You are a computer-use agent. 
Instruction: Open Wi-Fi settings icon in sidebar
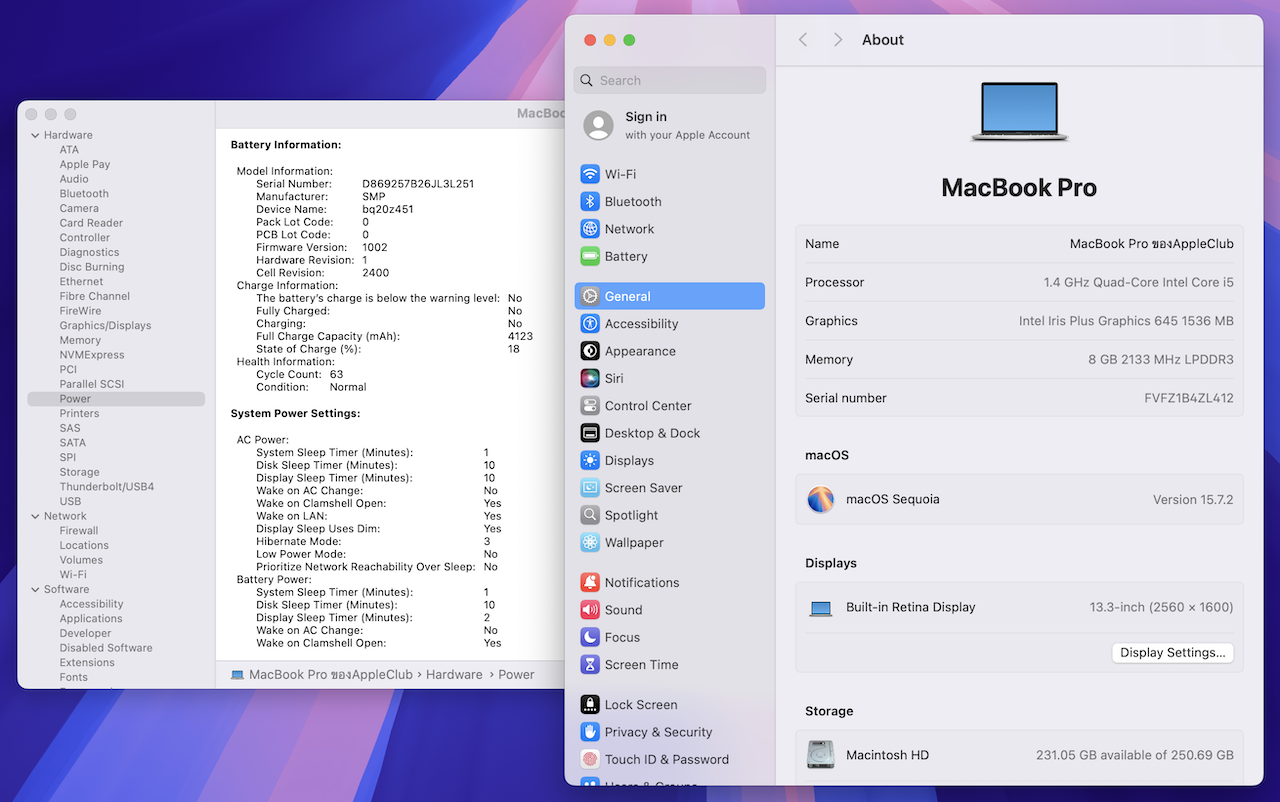(x=590, y=174)
